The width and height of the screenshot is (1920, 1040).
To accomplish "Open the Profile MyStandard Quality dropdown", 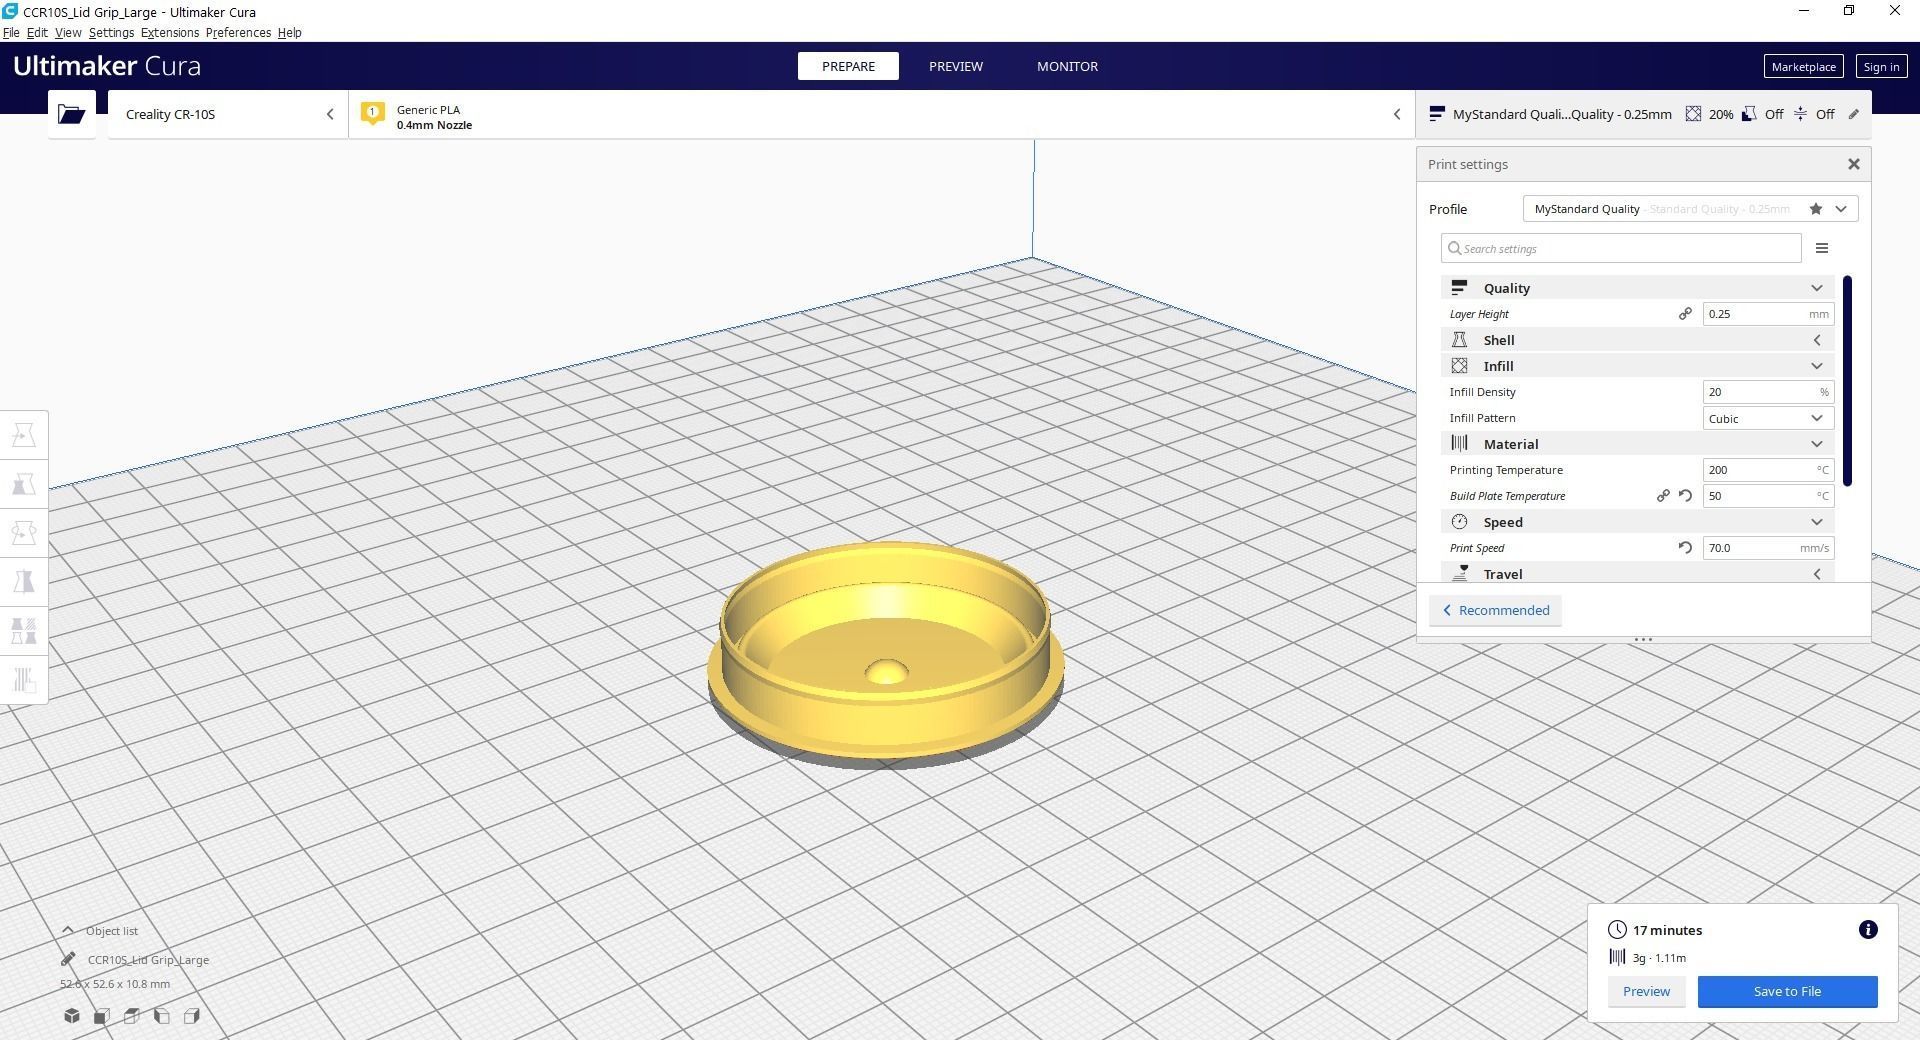I will [1690, 209].
